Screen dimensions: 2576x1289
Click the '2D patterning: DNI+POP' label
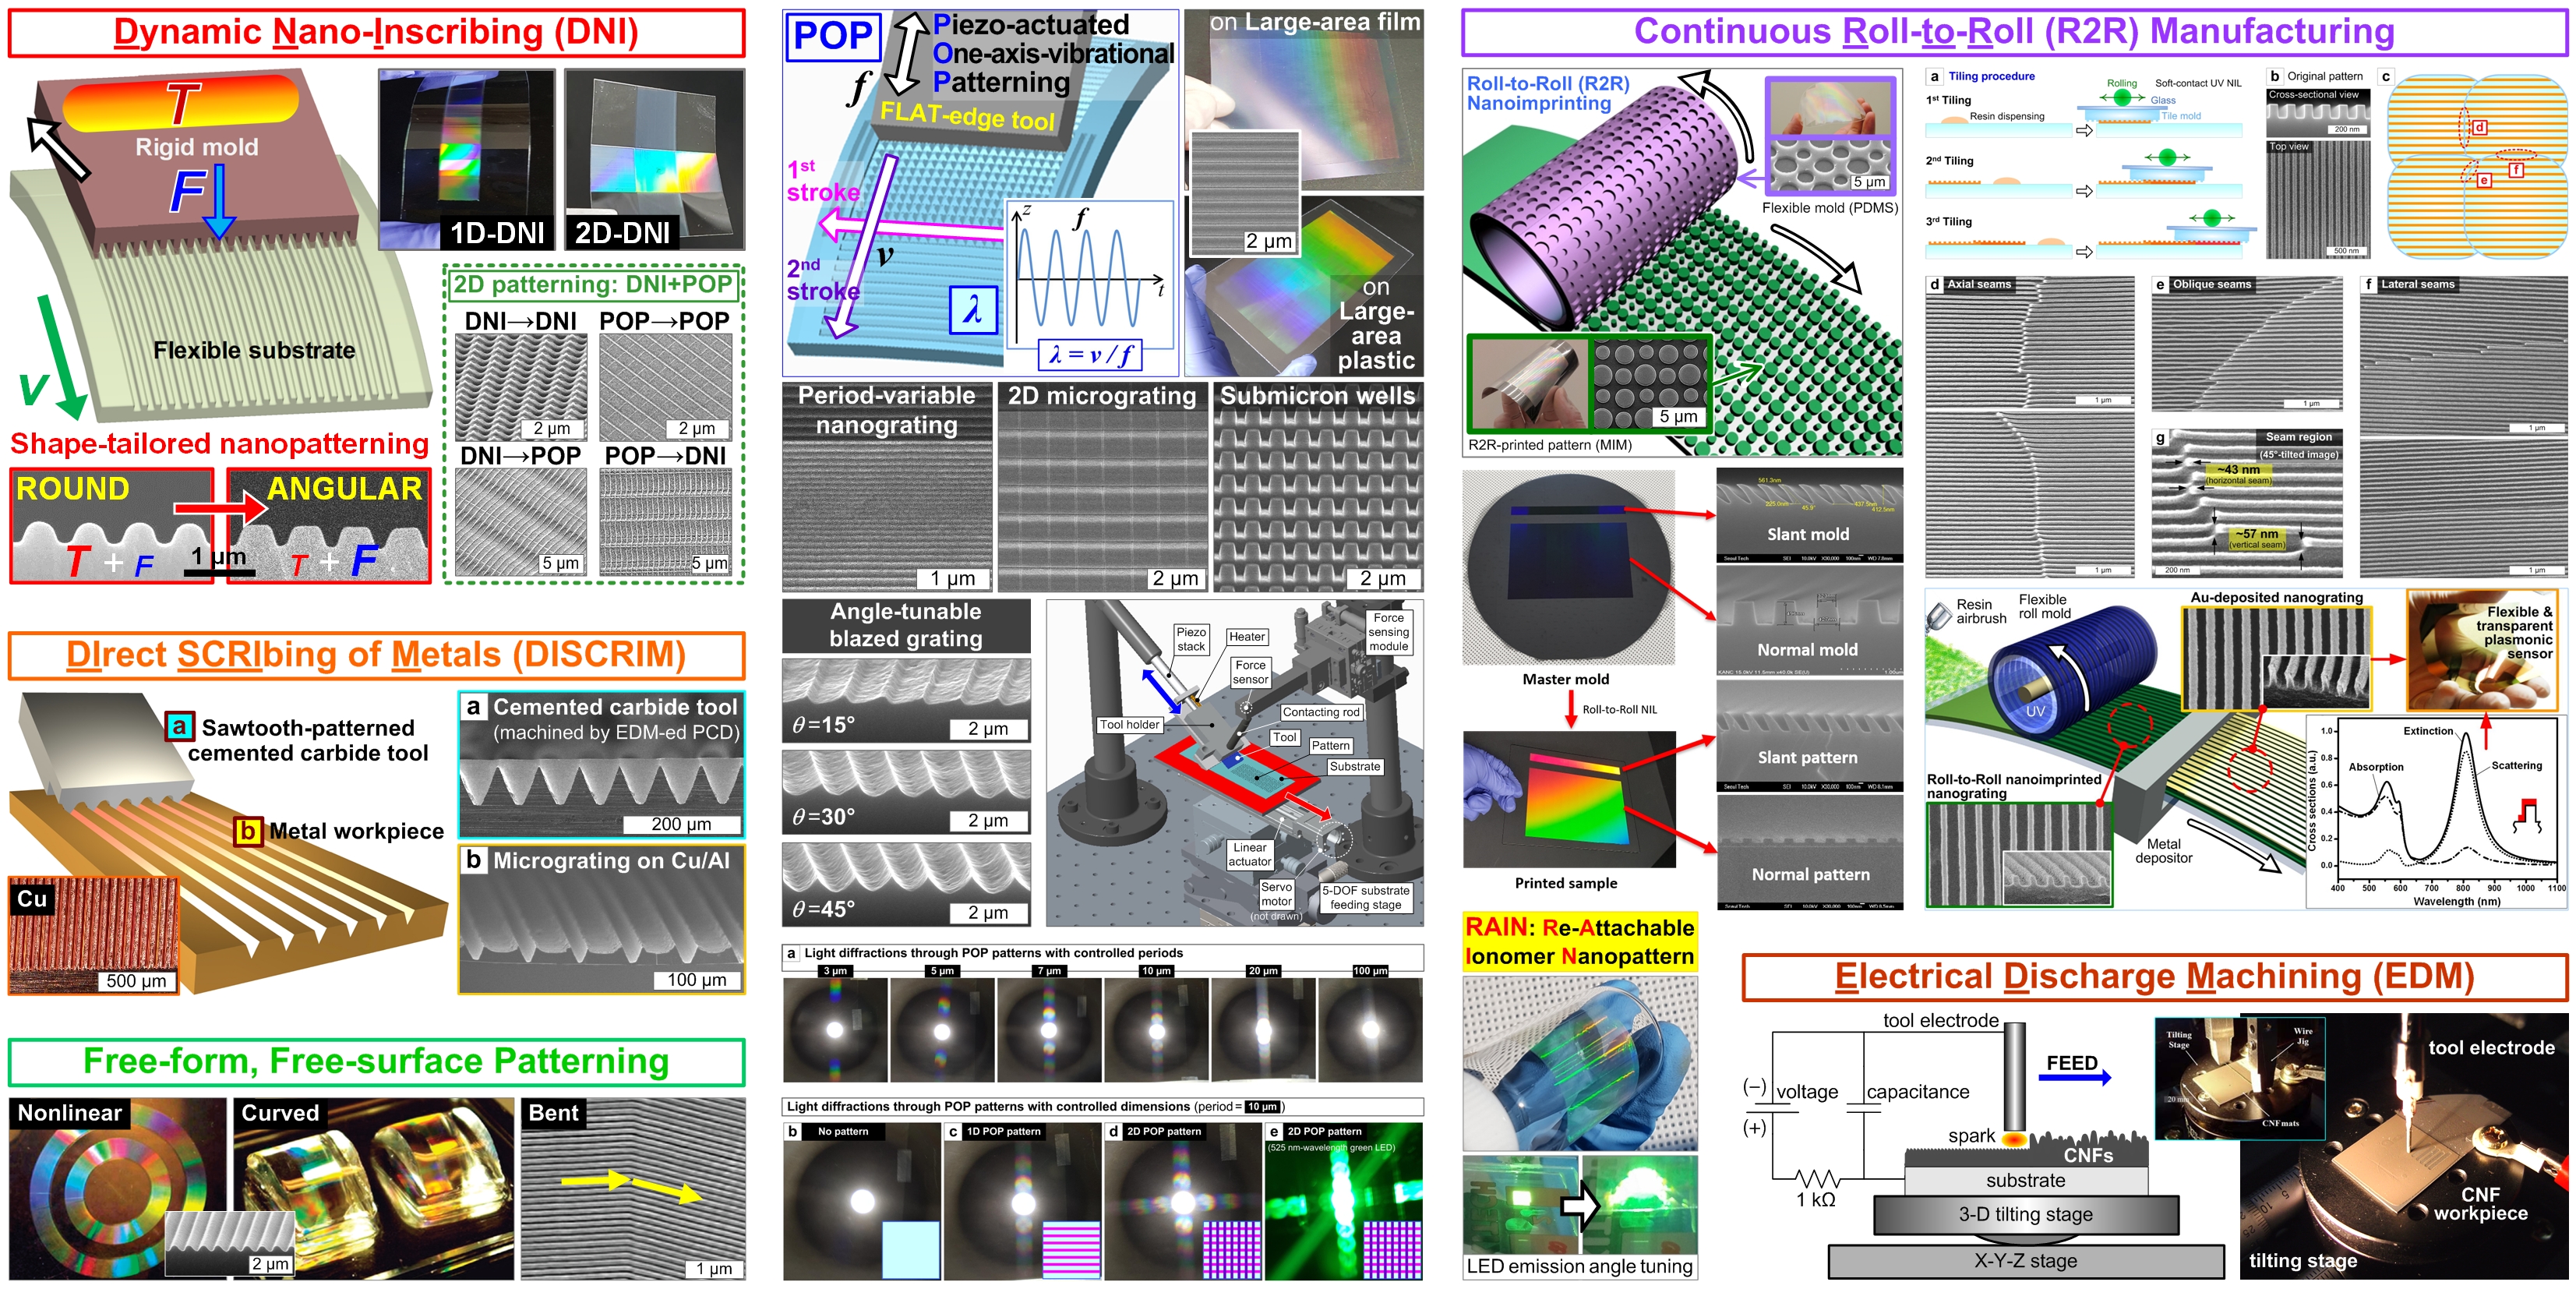tap(592, 285)
